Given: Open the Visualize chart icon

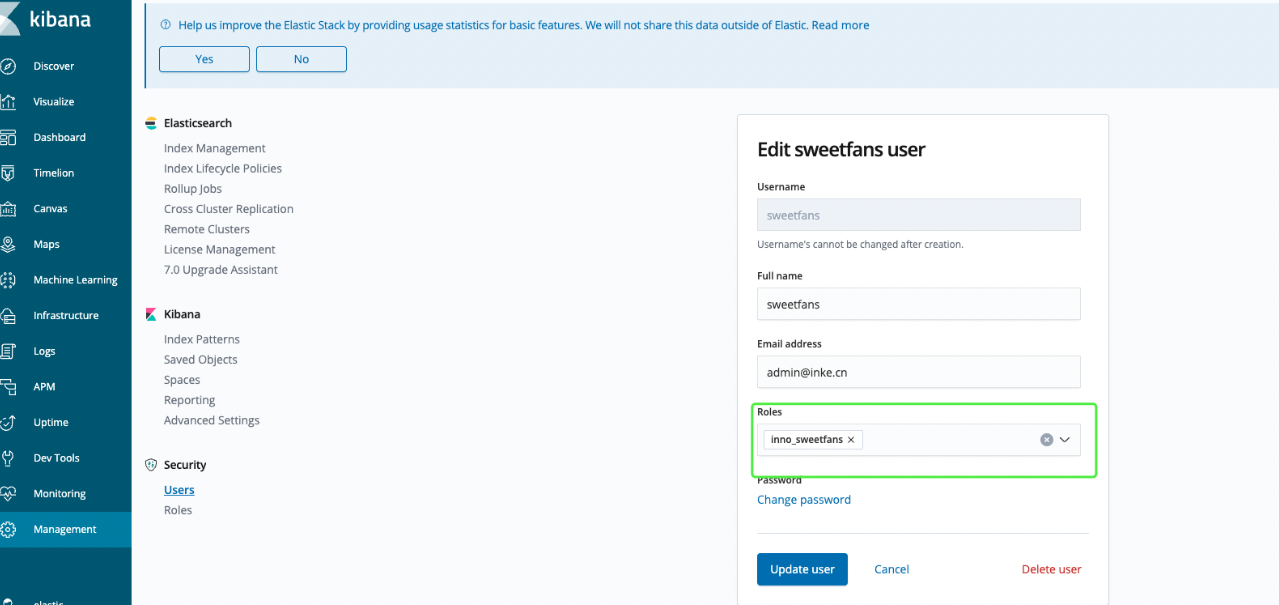Looking at the screenshot, I should click(x=8, y=102).
